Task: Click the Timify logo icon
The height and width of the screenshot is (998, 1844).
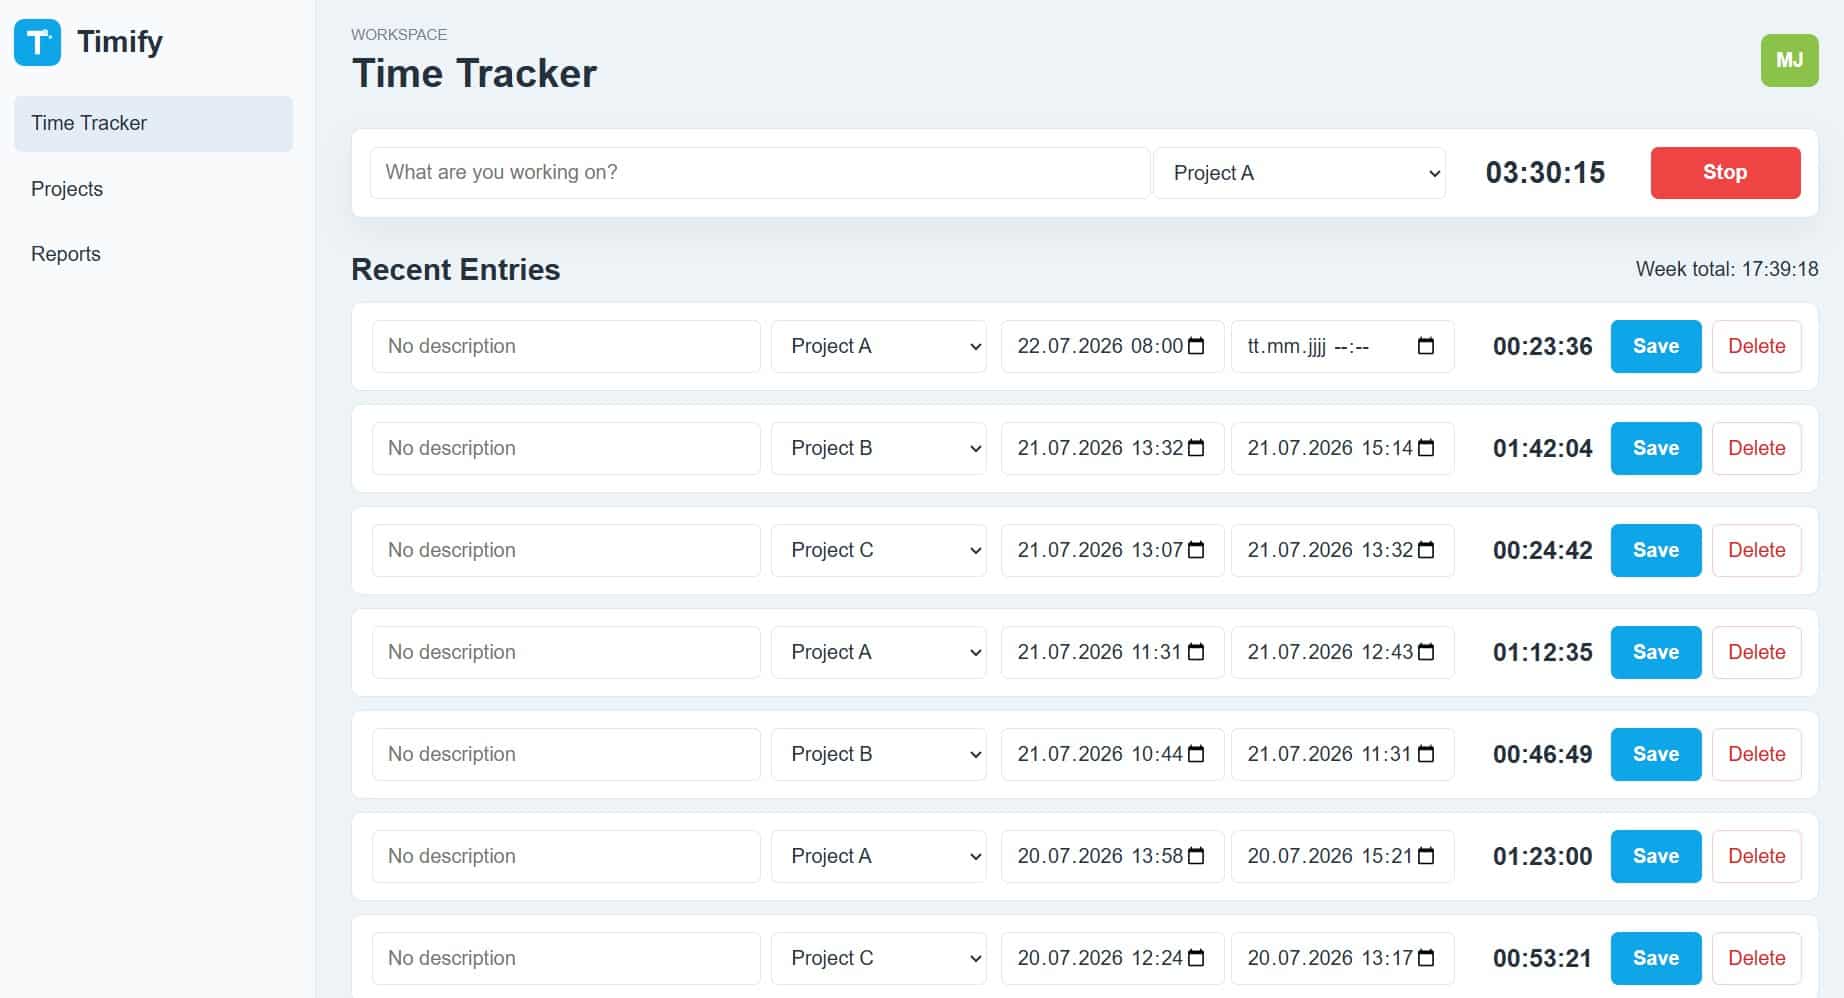Action: (x=37, y=42)
